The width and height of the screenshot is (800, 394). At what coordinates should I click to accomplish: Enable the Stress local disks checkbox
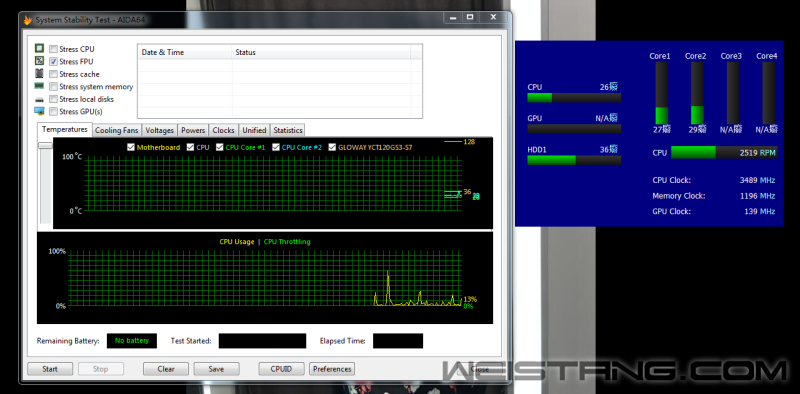point(53,99)
